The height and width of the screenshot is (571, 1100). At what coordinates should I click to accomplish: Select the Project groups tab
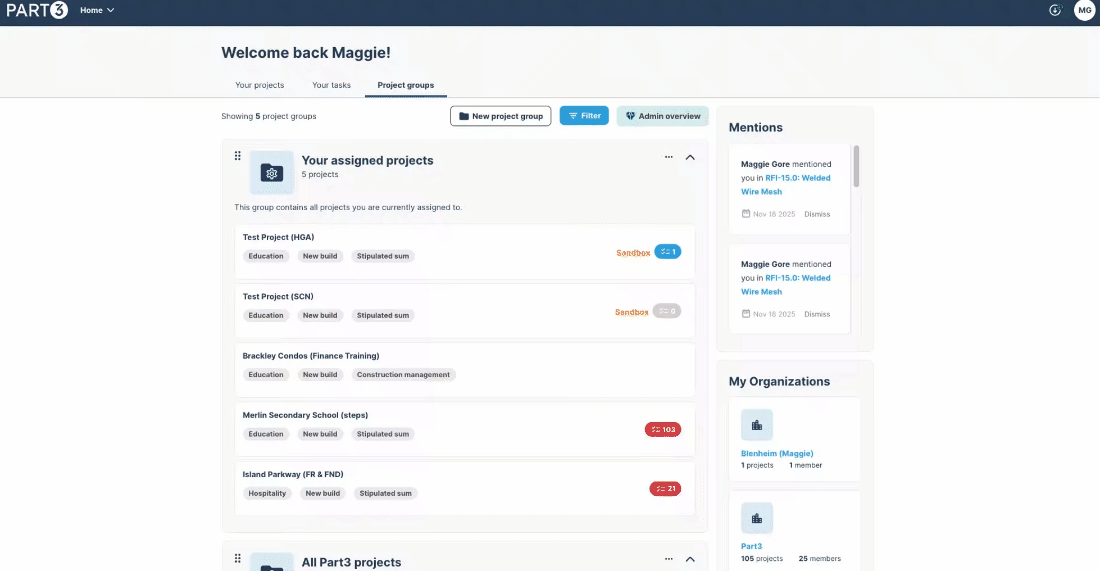click(x=405, y=85)
